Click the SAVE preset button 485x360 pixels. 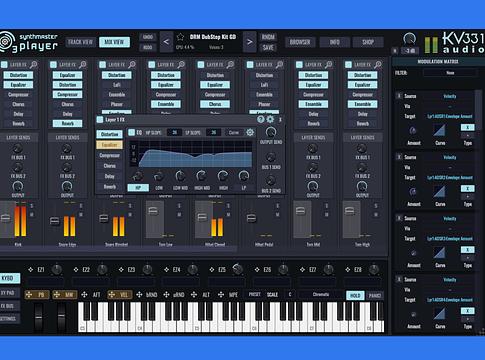pyautogui.click(x=268, y=48)
